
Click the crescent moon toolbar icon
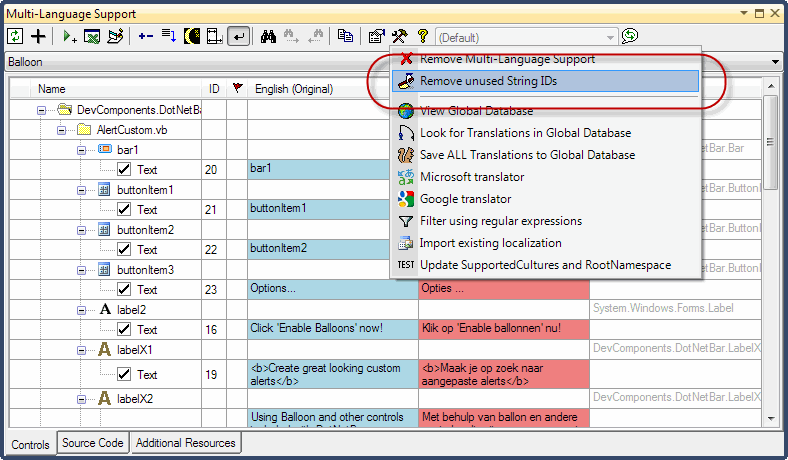point(191,36)
